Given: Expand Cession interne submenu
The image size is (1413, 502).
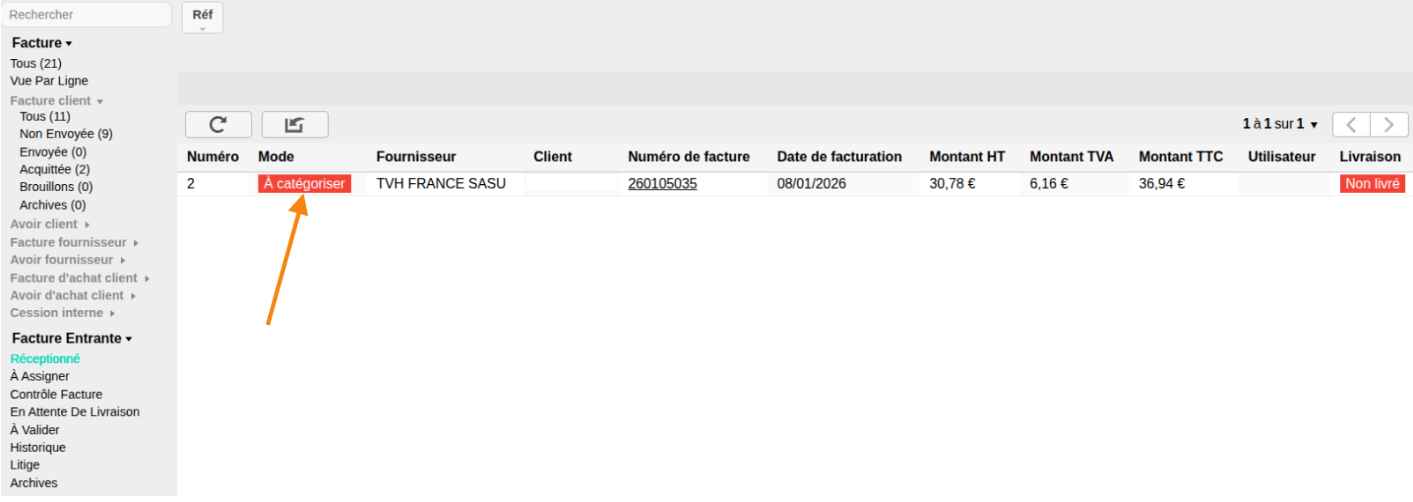Looking at the screenshot, I should tap(63, 313).
